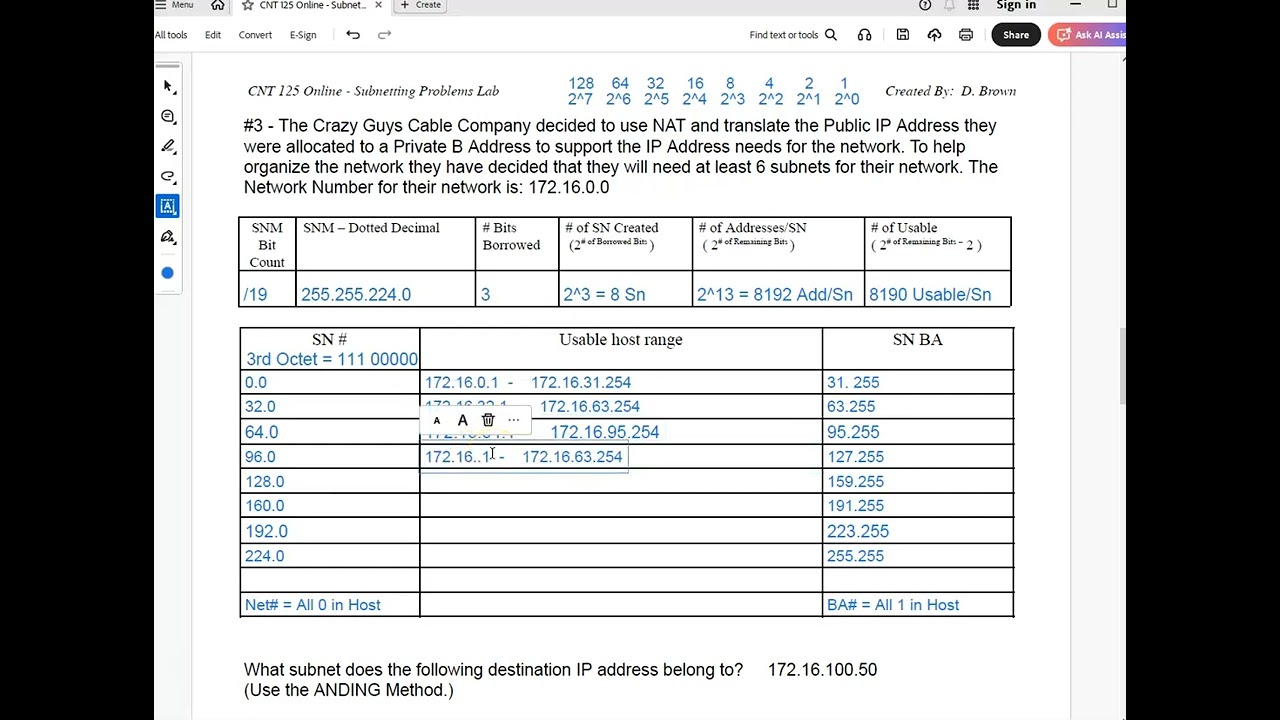Image resolution: width=1280 pixels, height=720 pixels.
Task: Select the Add text box tool
Action: click(x=168, y=206)
